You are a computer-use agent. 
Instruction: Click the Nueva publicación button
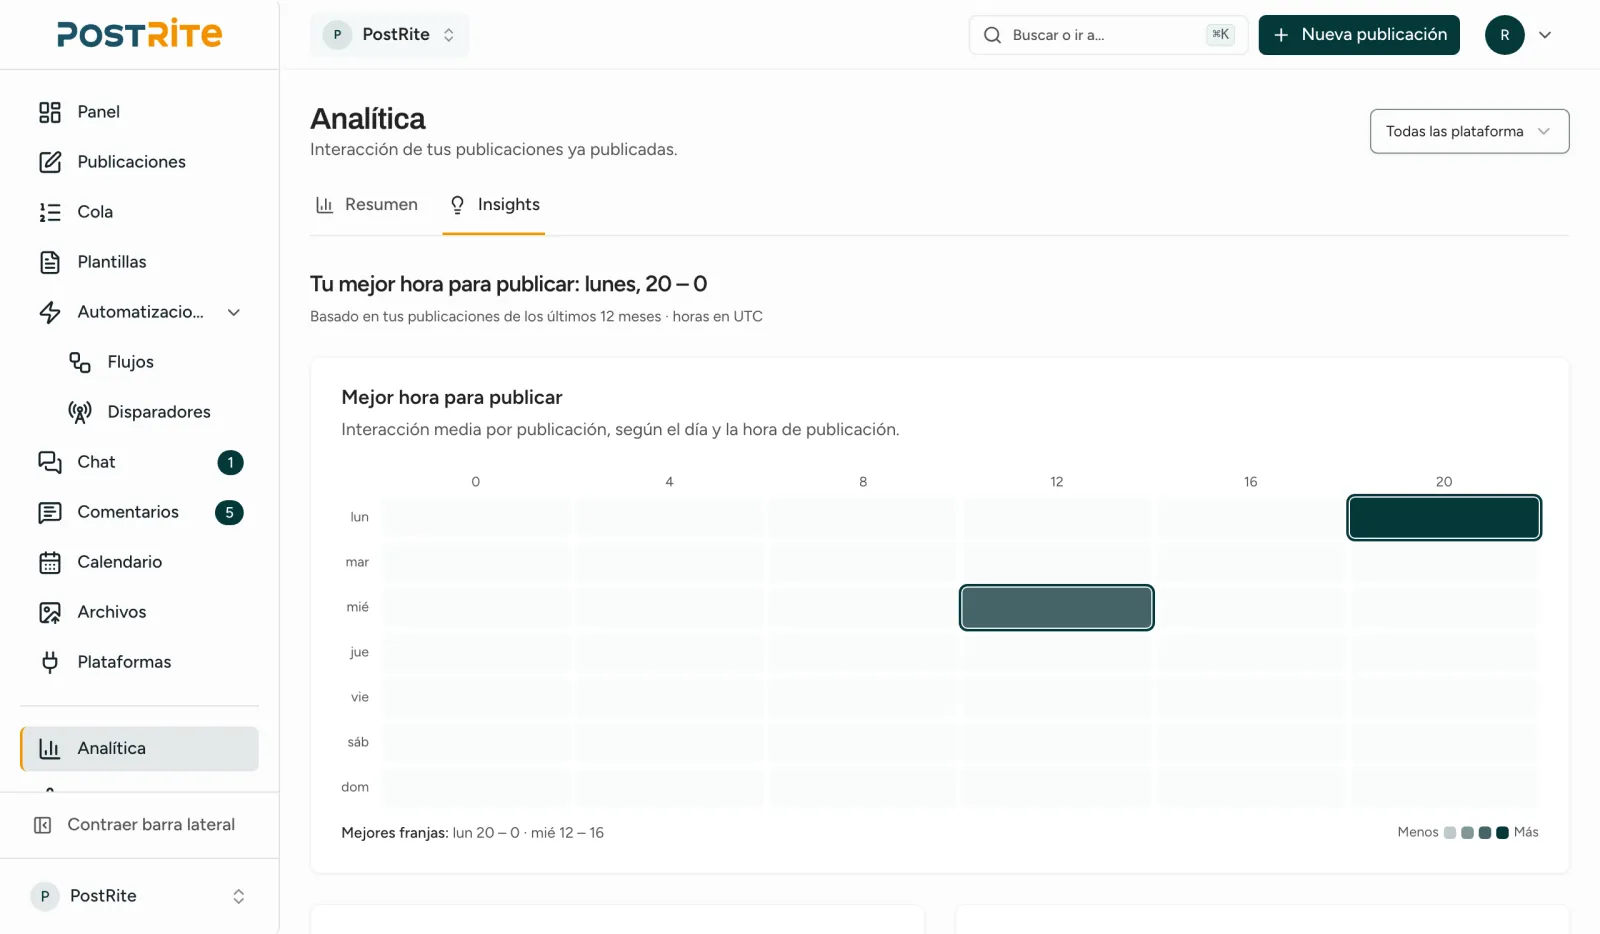pos(1359,35)
